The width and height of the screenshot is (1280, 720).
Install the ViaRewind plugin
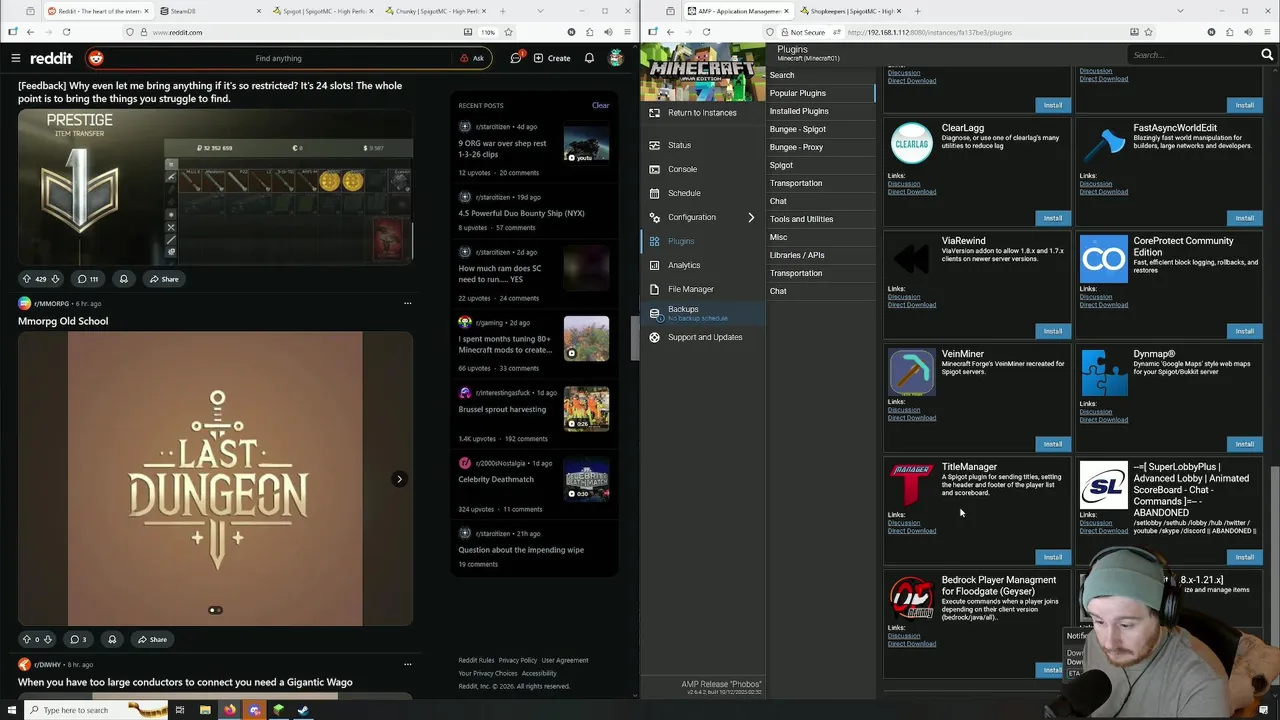[1053, 331]
